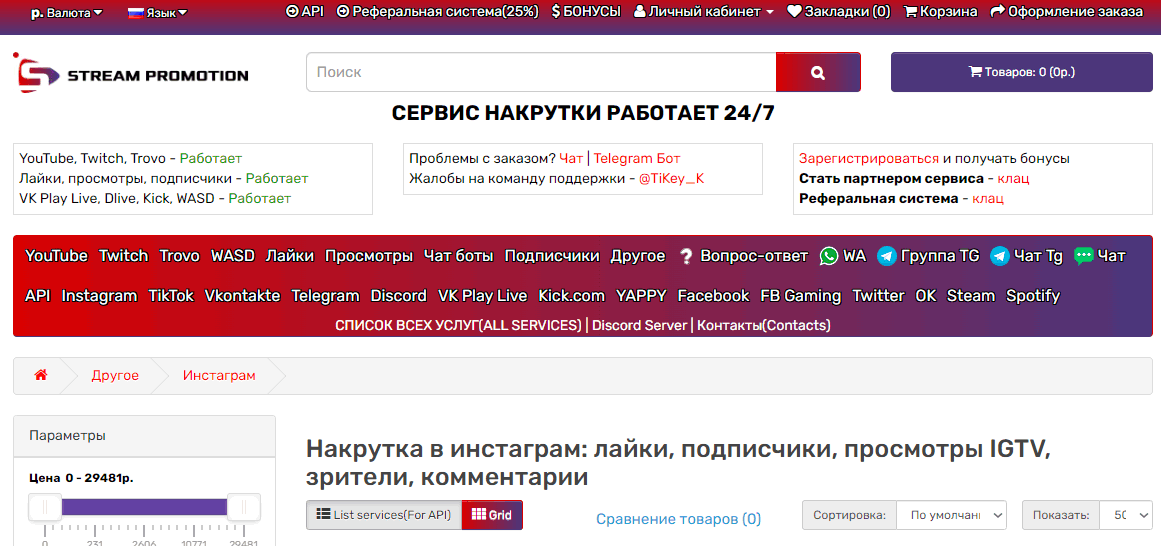Focus the Поиск search field
1161x546 pixels.
pyautogui.click(x=541, y=72)
